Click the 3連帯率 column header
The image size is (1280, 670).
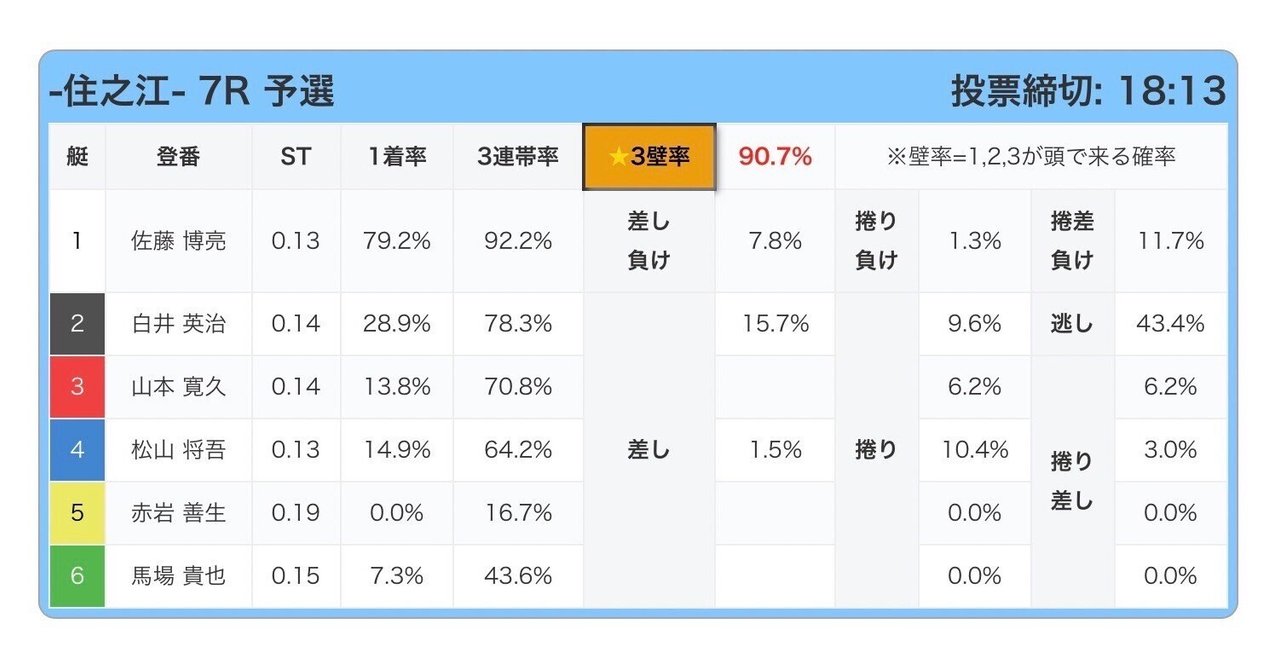(517, 157)
